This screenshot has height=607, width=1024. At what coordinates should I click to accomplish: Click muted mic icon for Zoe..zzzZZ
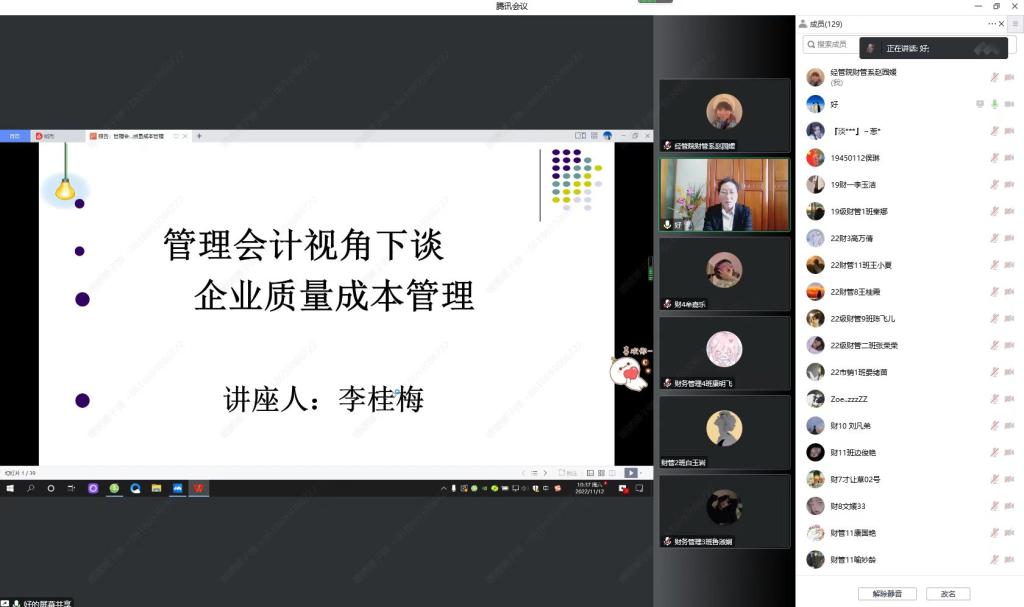[994, 399]
